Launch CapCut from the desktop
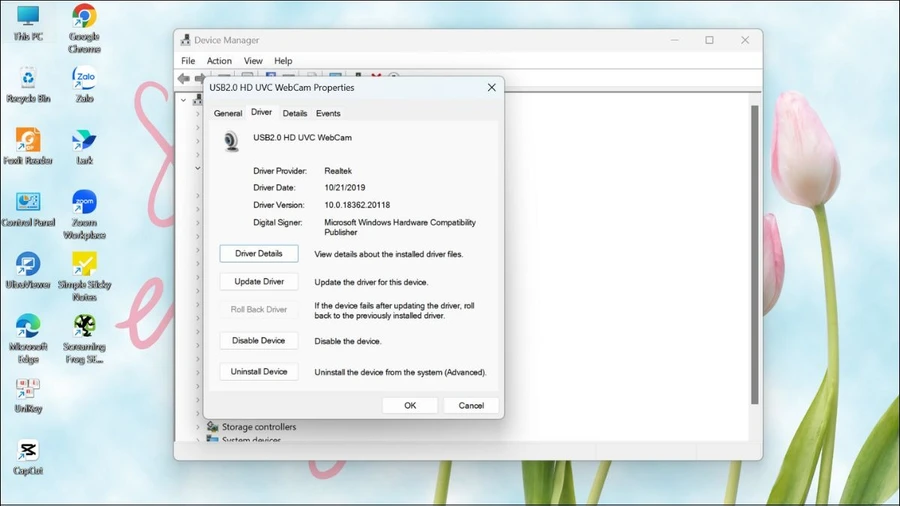The width and height of the screenshot is (900, 506). (x=28, y=457)
